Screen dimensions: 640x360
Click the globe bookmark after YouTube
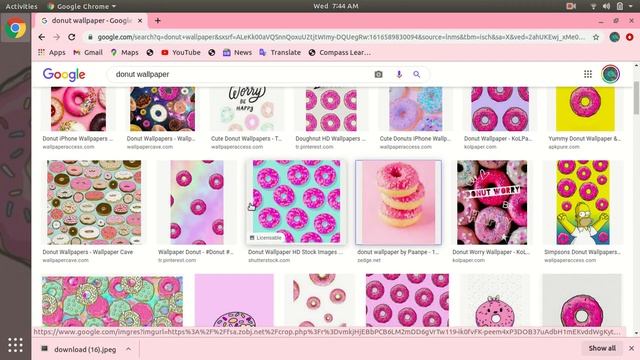coord(211,52)
